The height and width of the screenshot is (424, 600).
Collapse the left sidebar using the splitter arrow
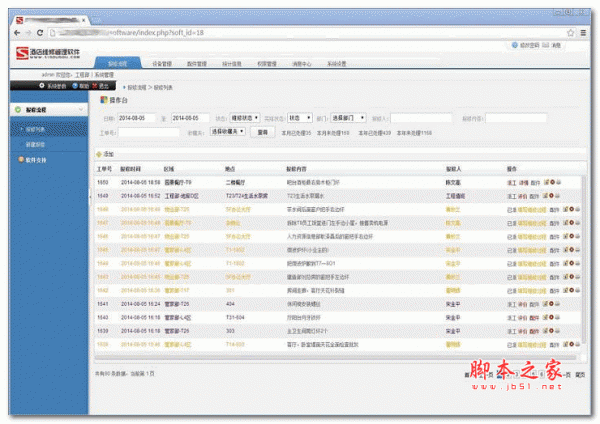[91, 197]
